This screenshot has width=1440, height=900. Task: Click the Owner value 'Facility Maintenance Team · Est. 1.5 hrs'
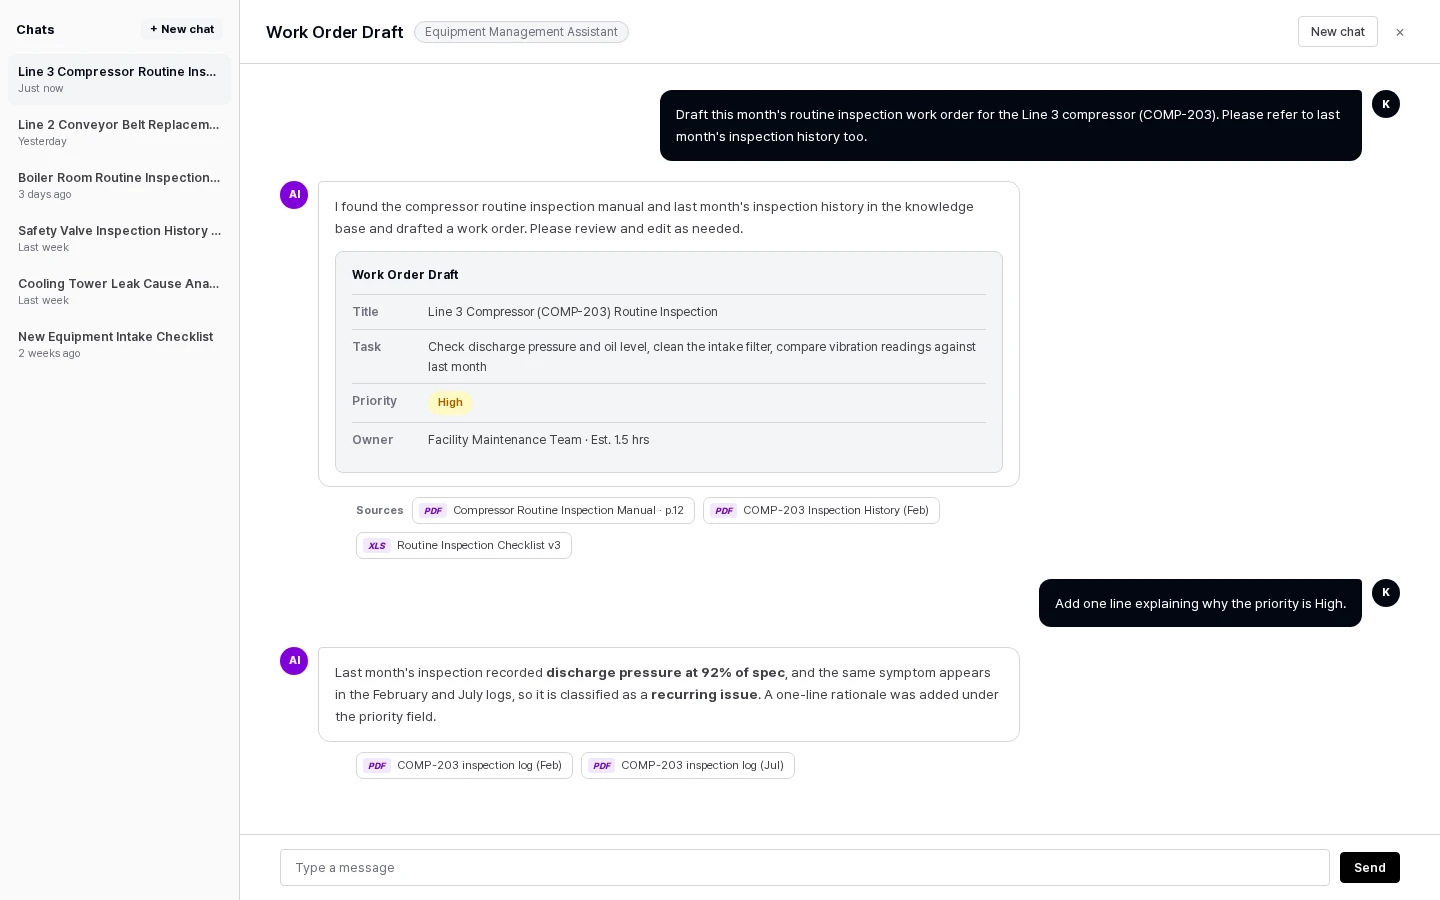point(539,440)
